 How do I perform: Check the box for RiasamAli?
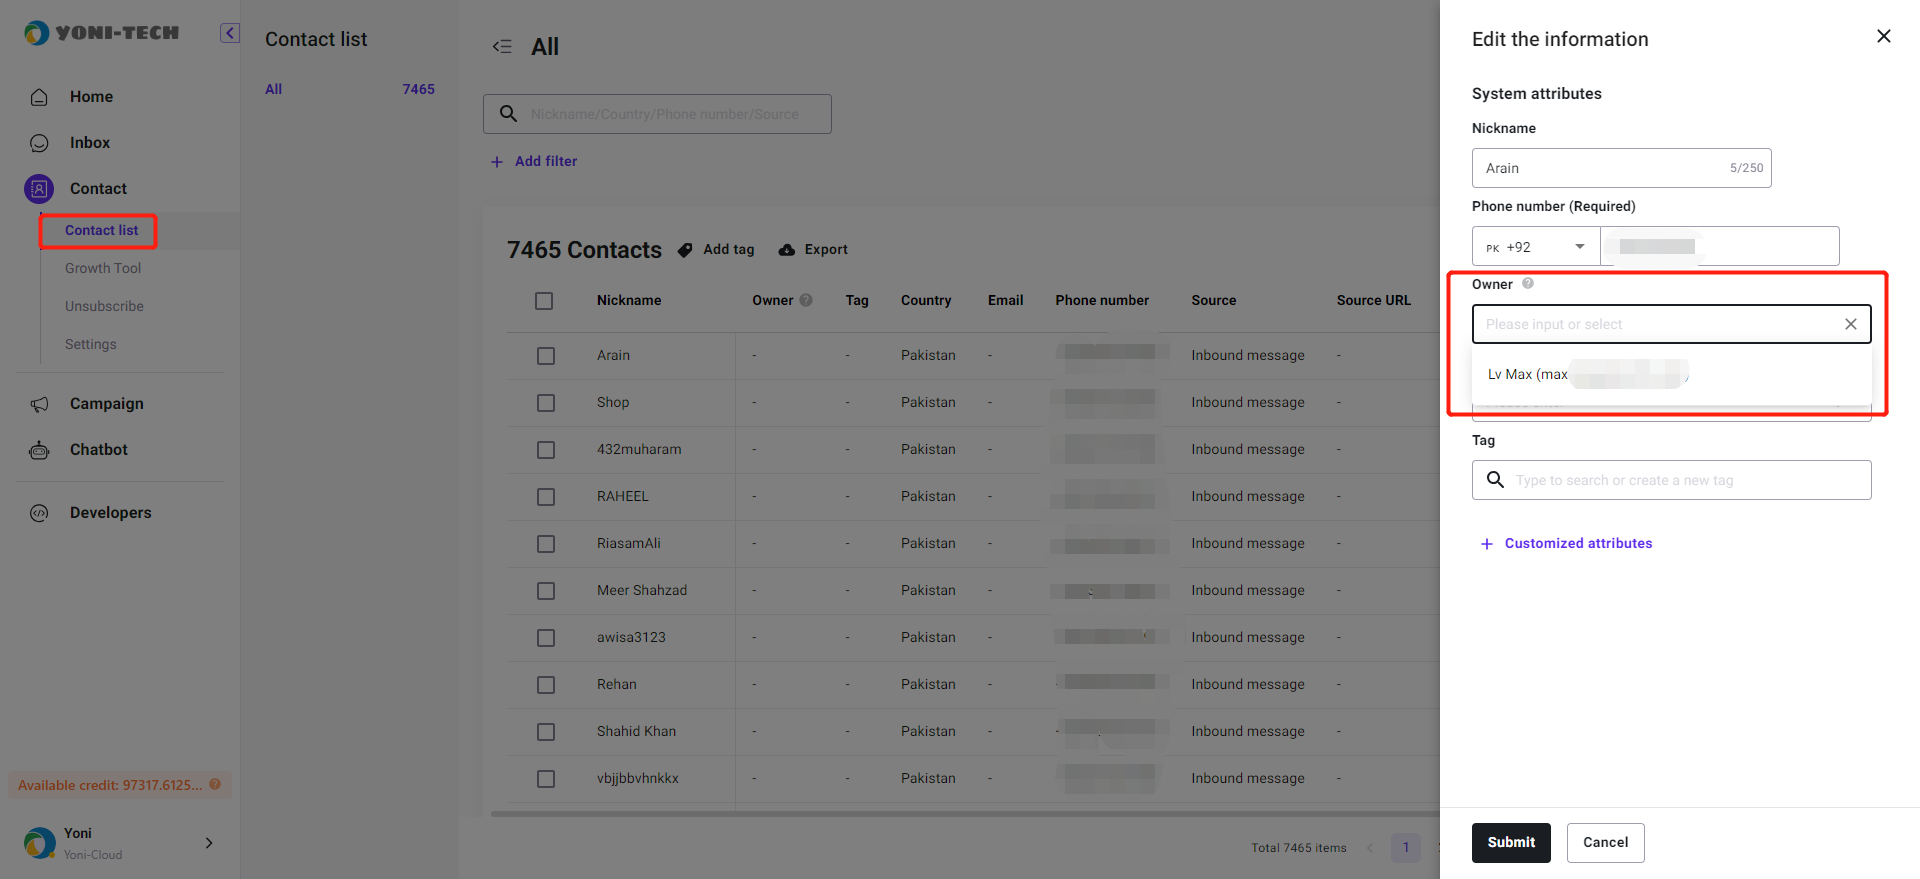[x=546, y=544]
